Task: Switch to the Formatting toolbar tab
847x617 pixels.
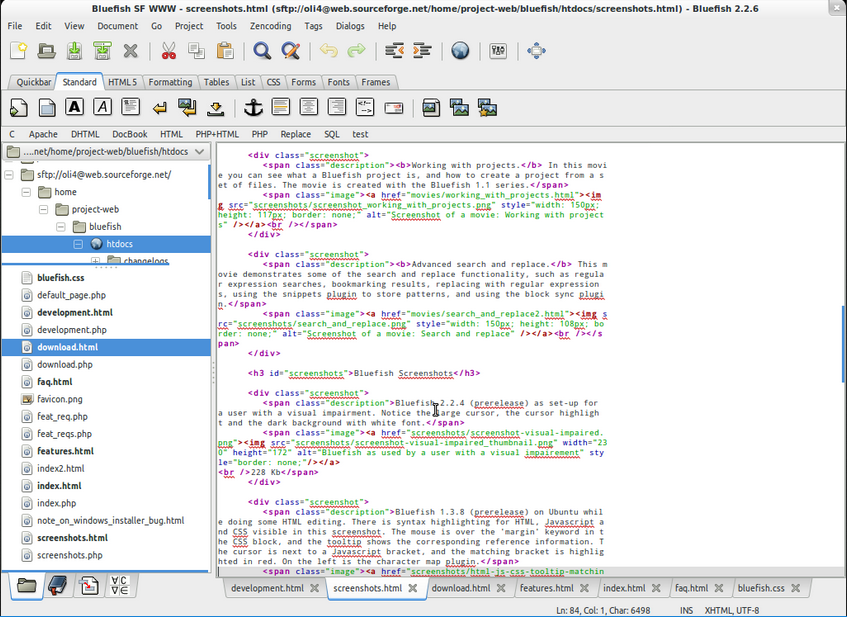Action: click(170, 82)
